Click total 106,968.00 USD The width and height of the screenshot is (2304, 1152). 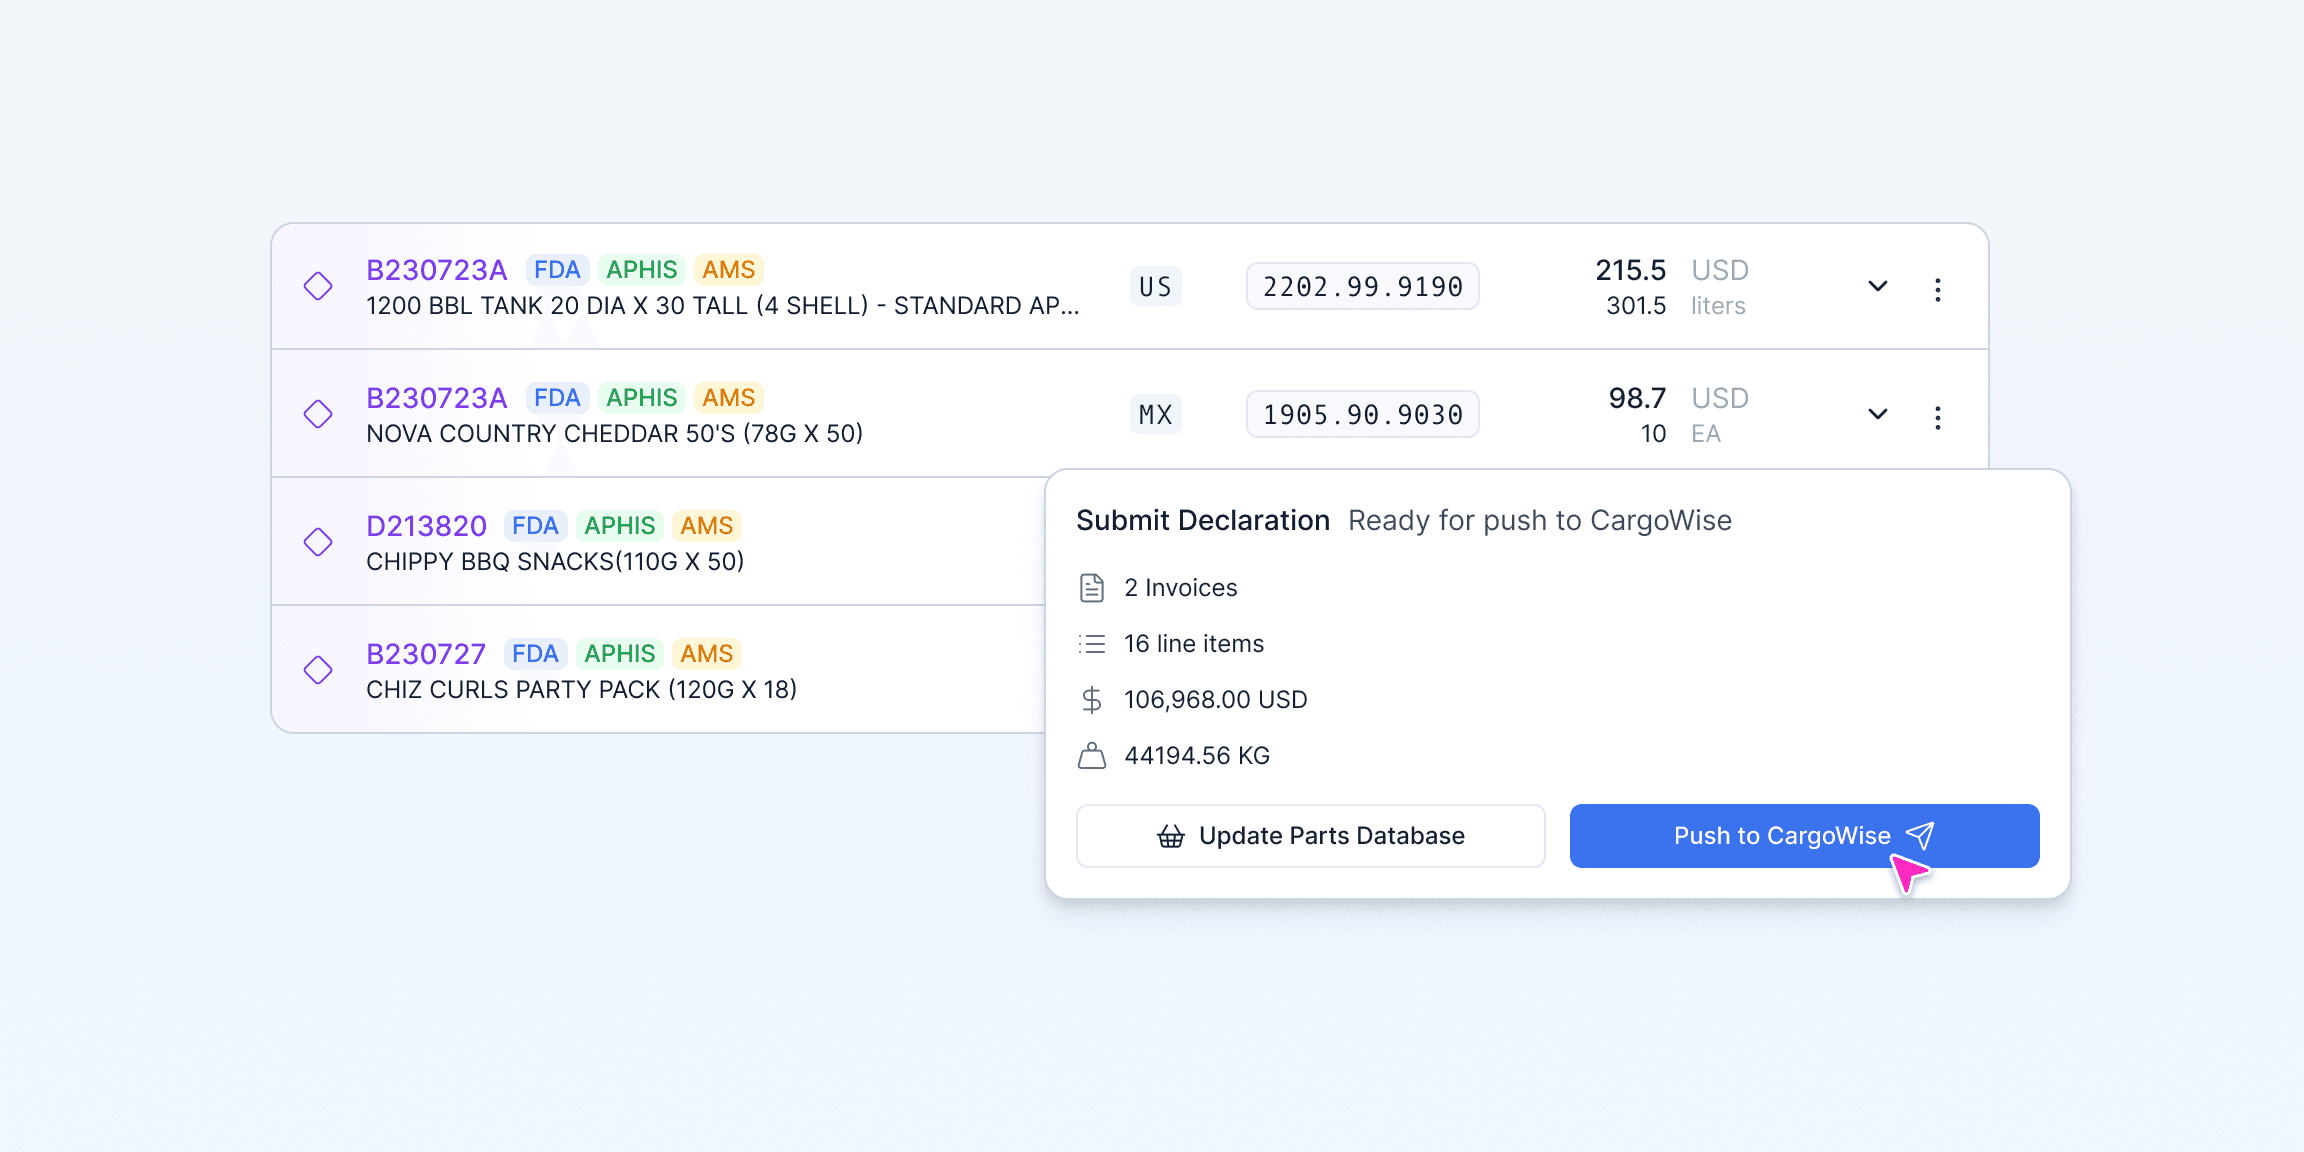[x=1216, y=700]
